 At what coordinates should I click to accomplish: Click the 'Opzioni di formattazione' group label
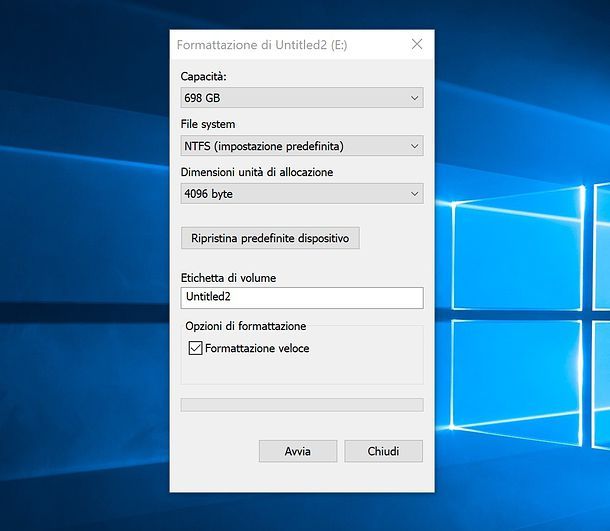click(245, 326)
